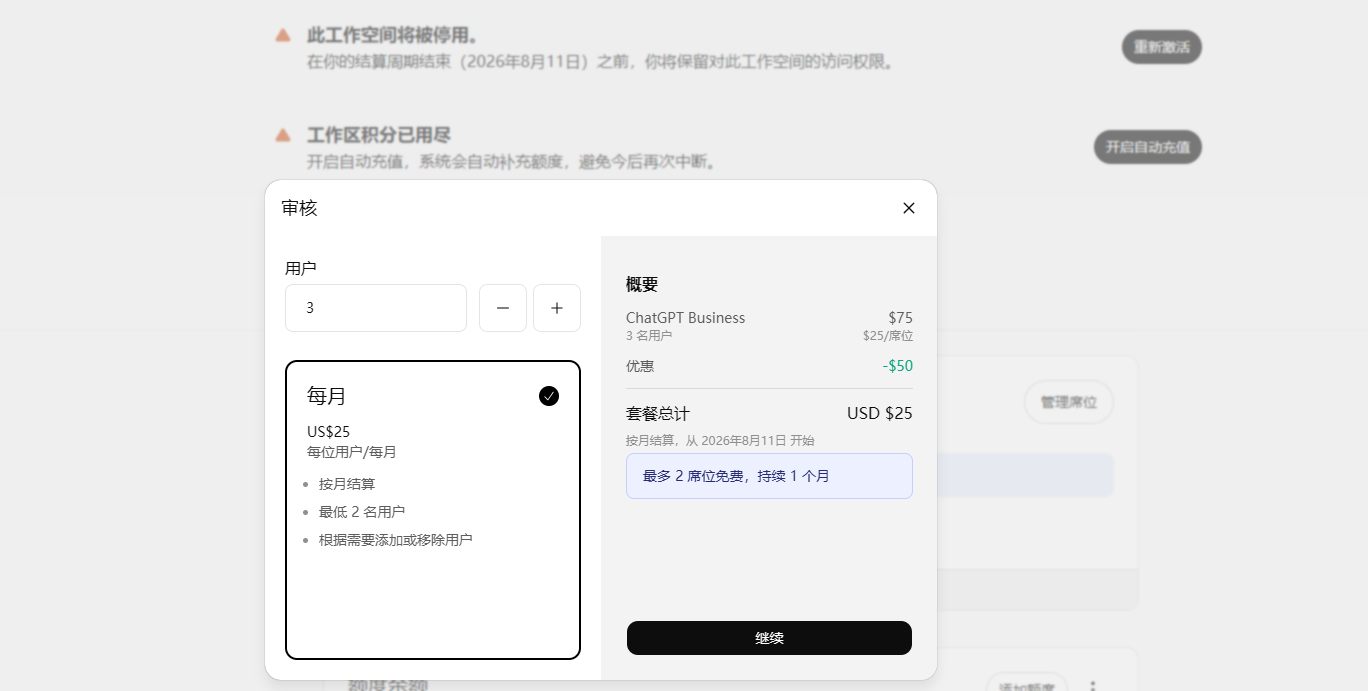Click the 工作区积分已用尽 heading
The height and width of the screenshot is (691, 1368).
380,135
